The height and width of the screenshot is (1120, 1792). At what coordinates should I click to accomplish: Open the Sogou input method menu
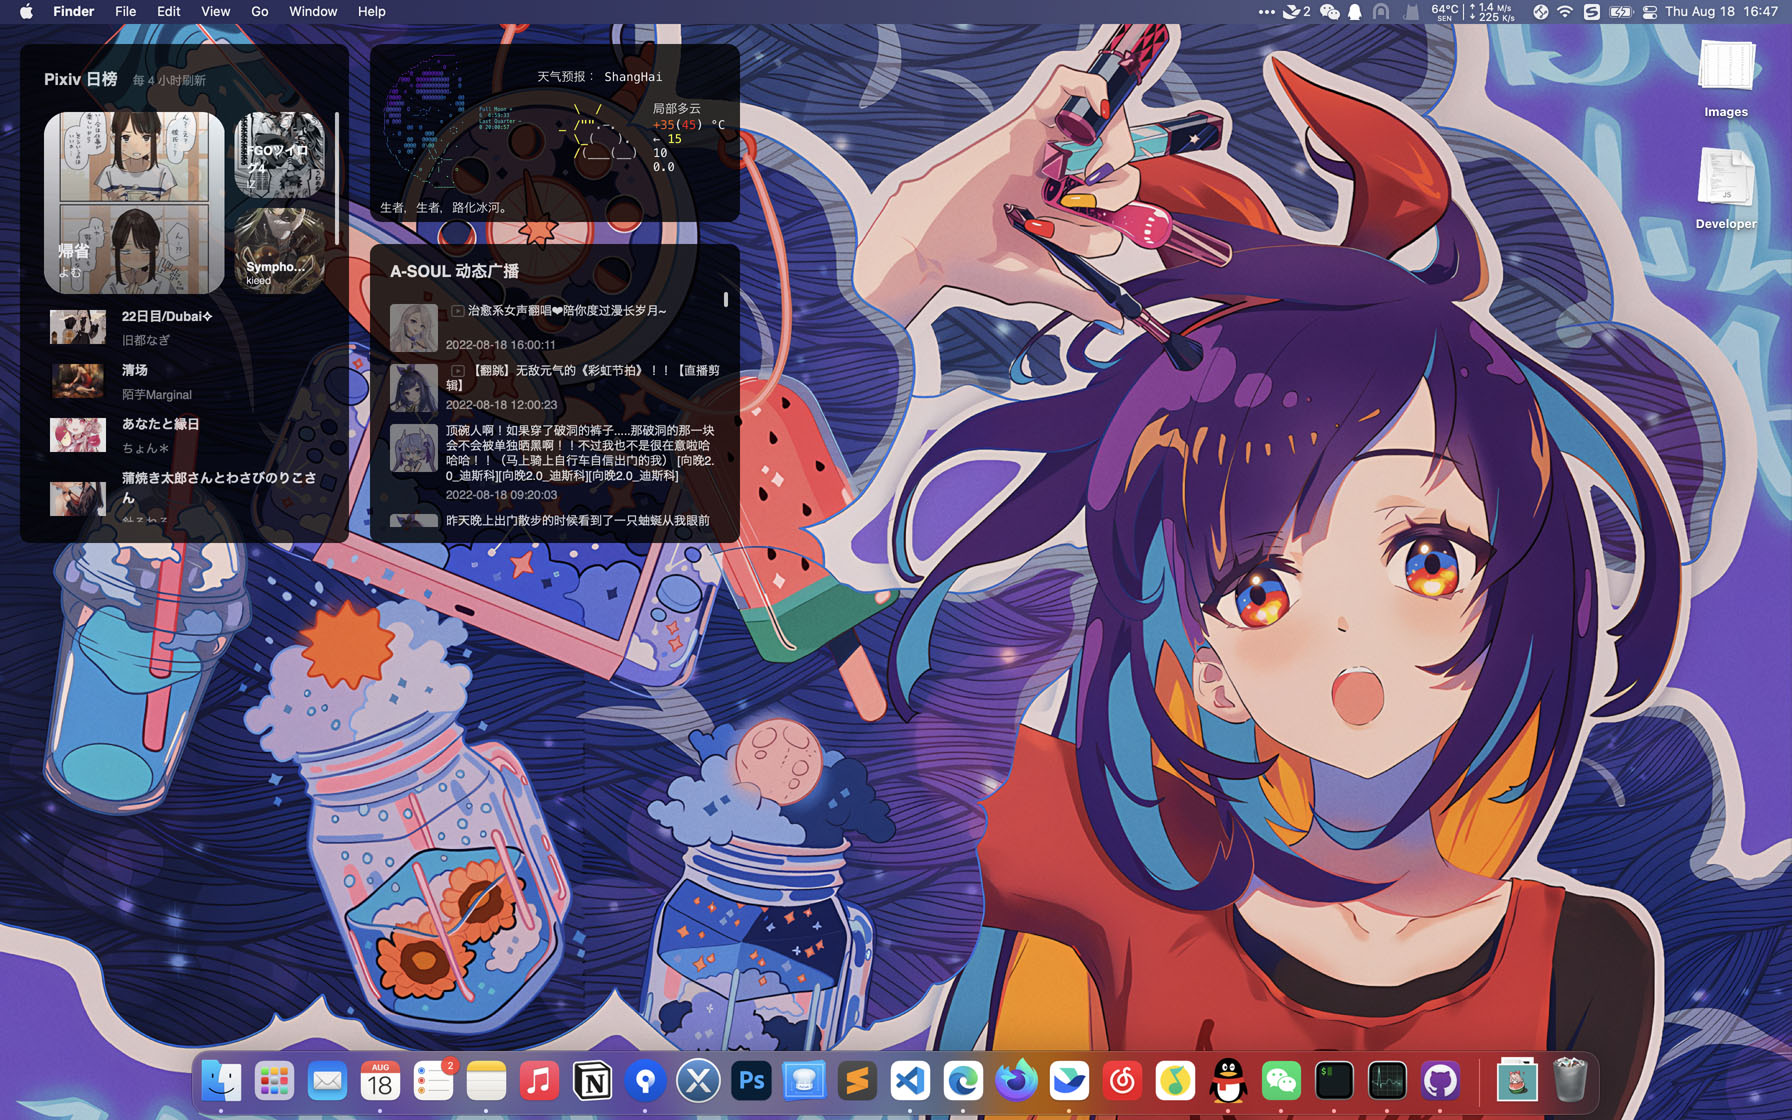coord(1592,12)
